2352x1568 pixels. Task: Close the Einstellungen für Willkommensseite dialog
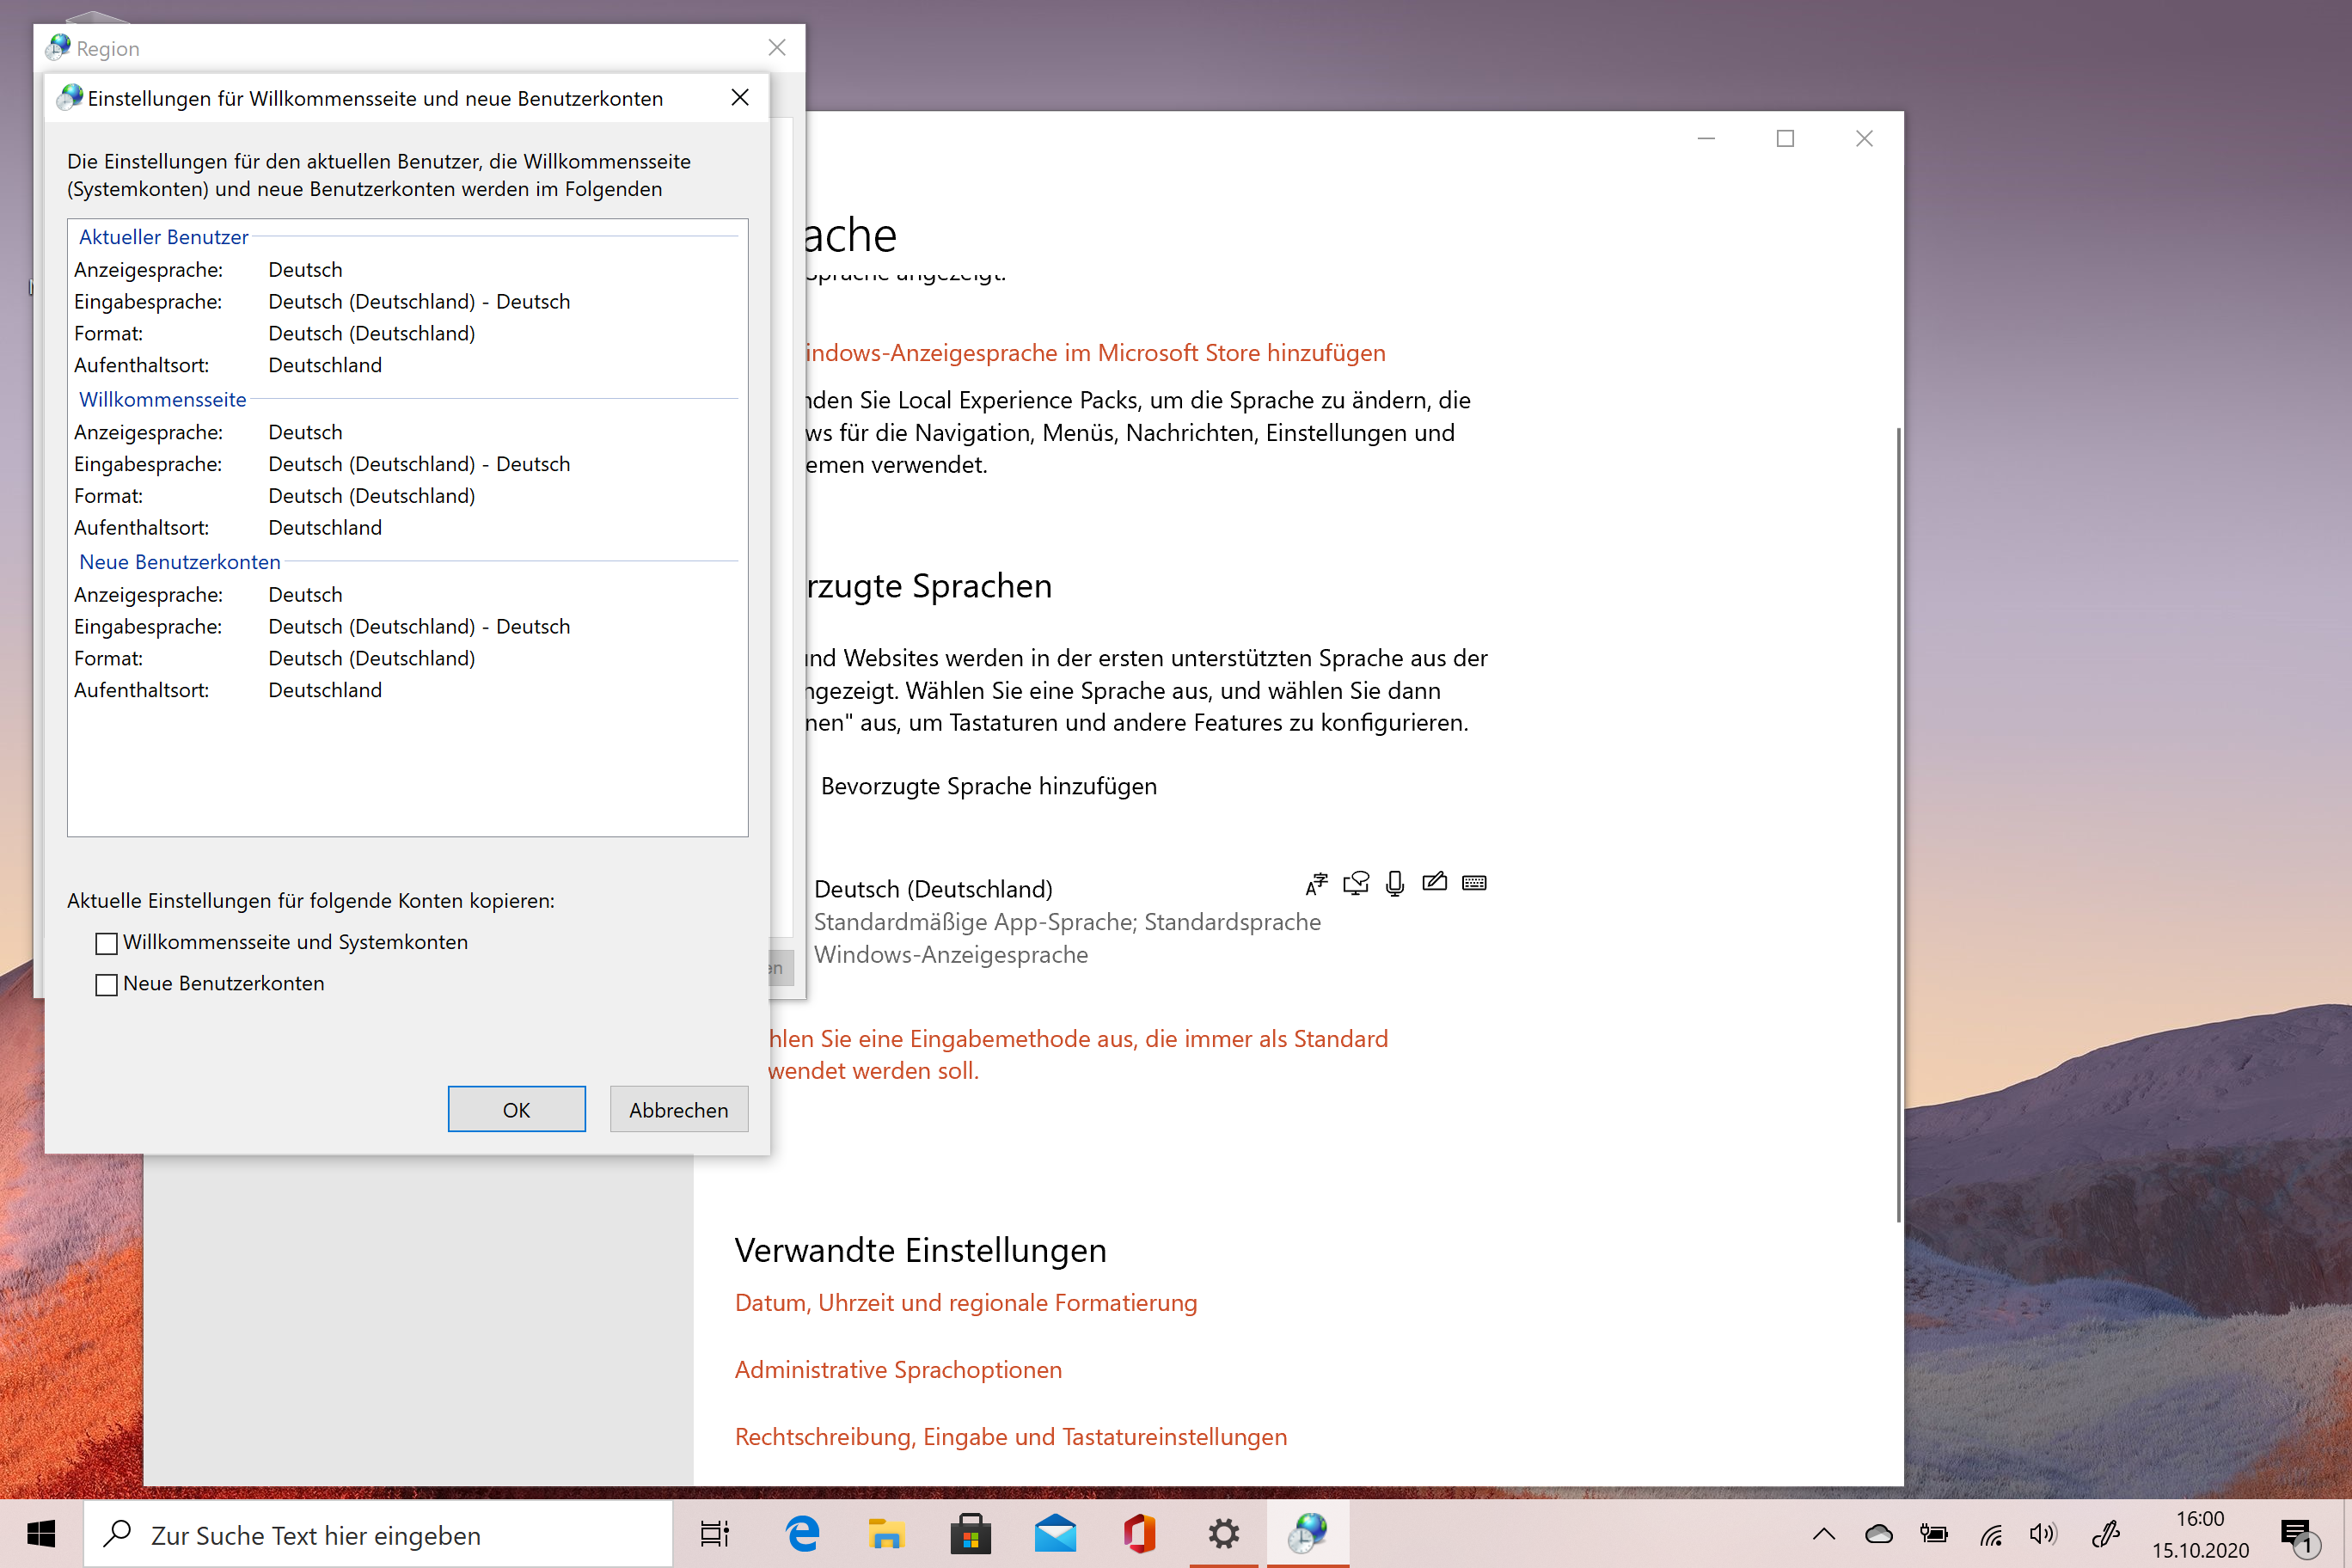click(x=740, y=97)
